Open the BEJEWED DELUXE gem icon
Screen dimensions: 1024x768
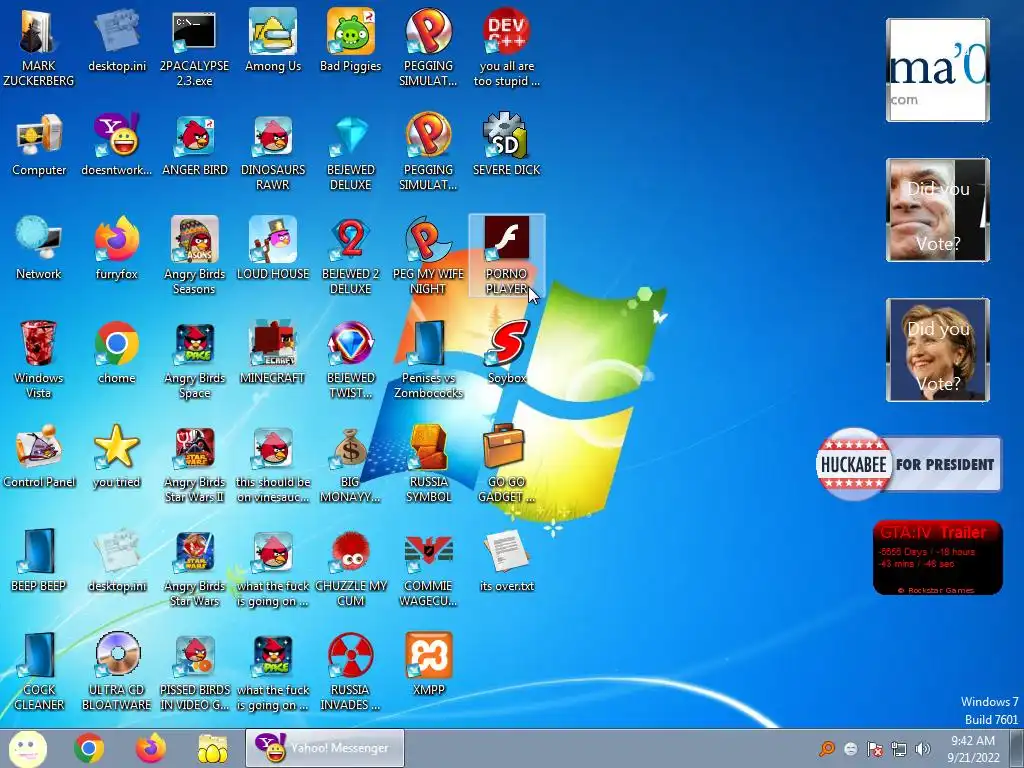(351, 152)
